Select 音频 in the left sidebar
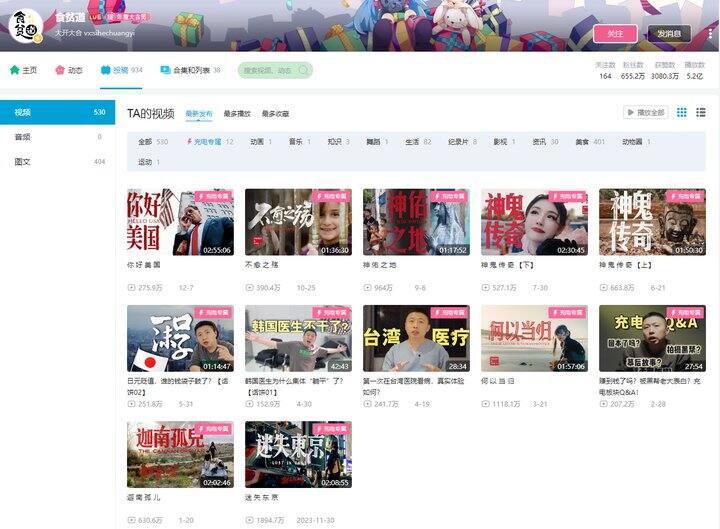Screen dimensions: 720x529 click(57, 137)
